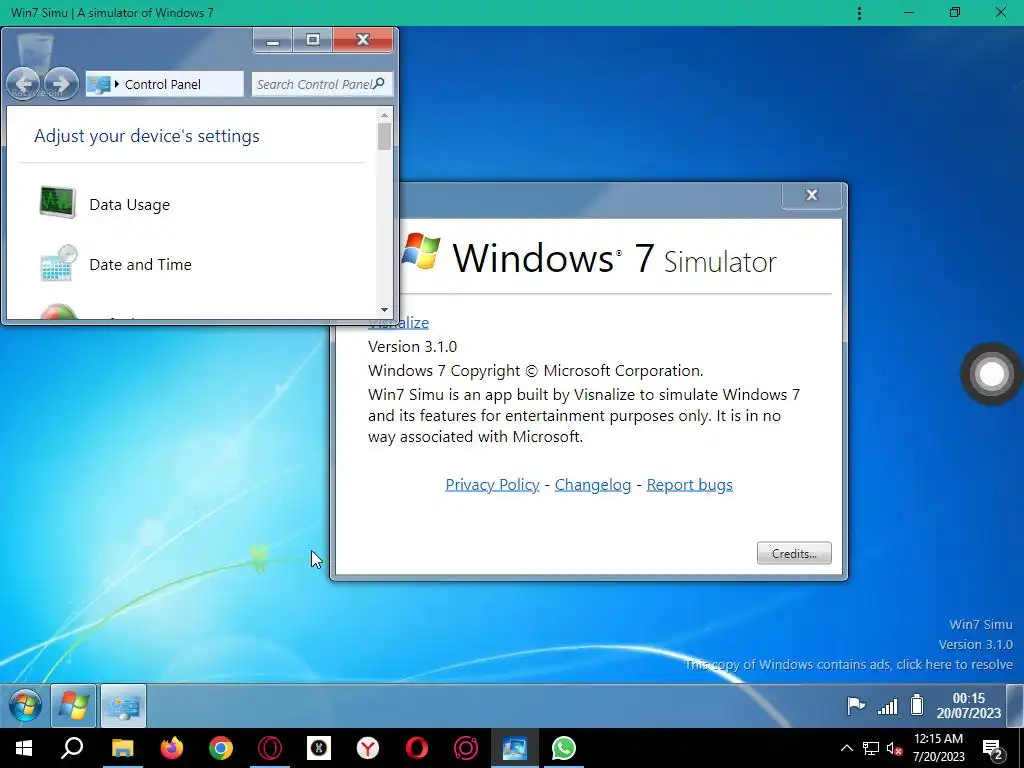Open the network tray icon on Windows taskbar

click(871, 748)
